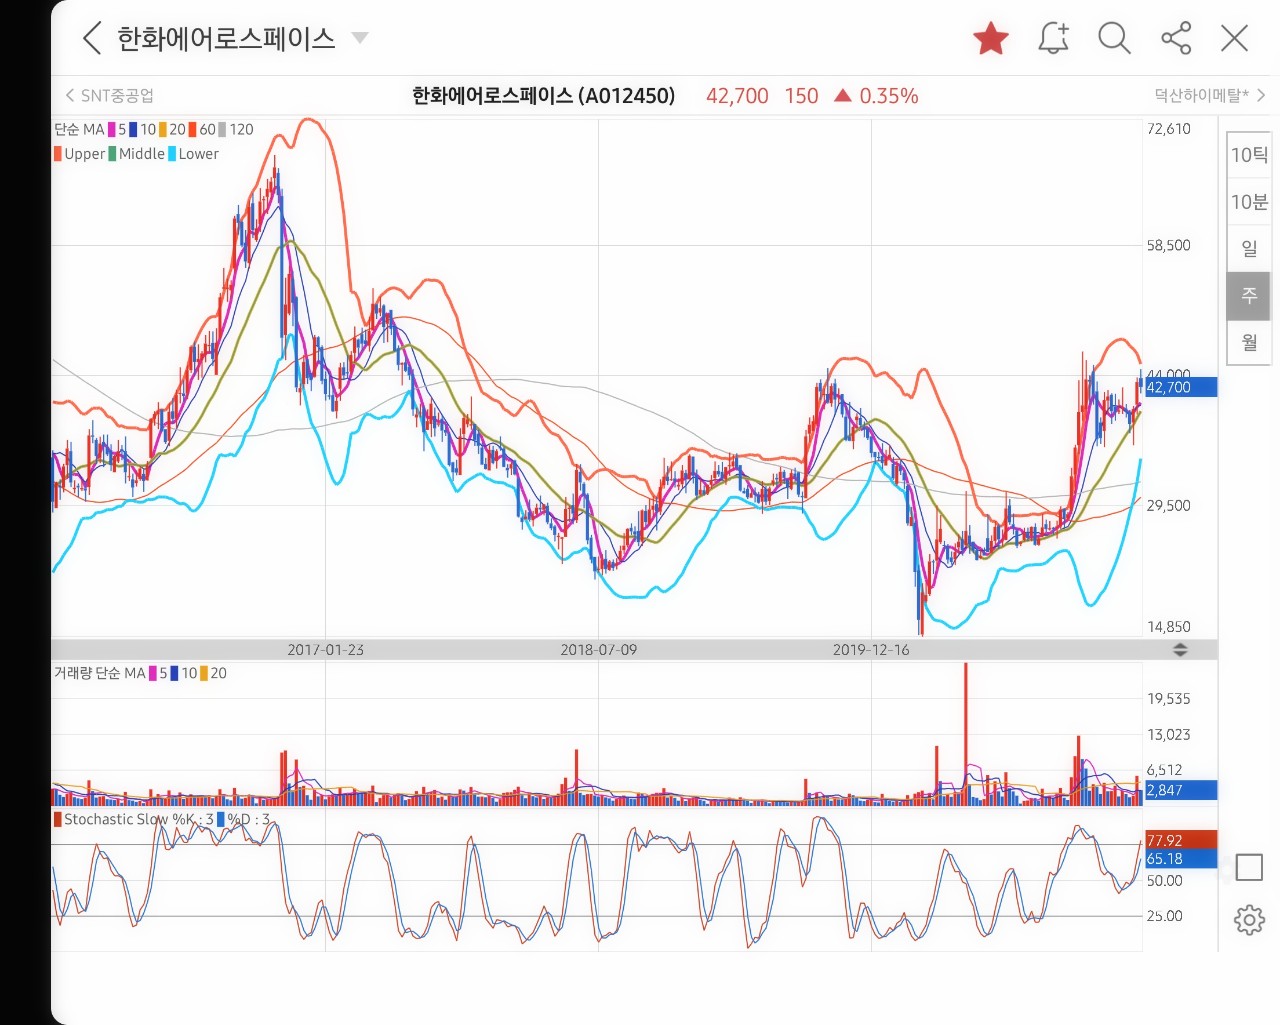This screenshot has height=1025, width=1280.
Task: Click the 2017-01-23 date marker
Action: (325, 650)
